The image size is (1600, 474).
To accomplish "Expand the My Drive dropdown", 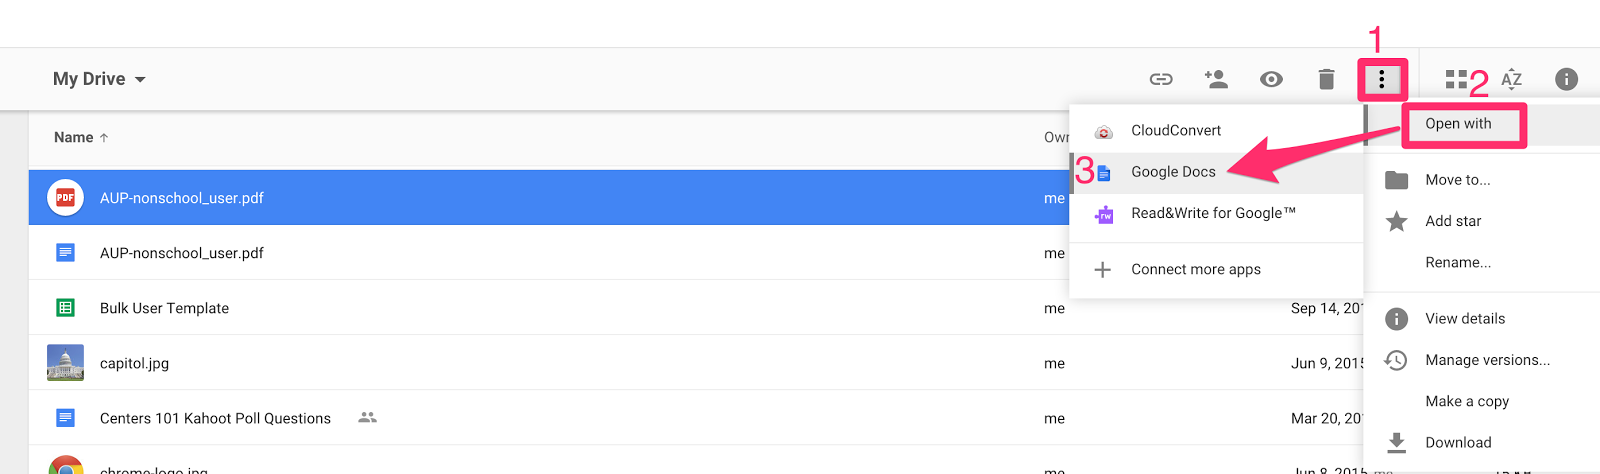I will point(99,79).
